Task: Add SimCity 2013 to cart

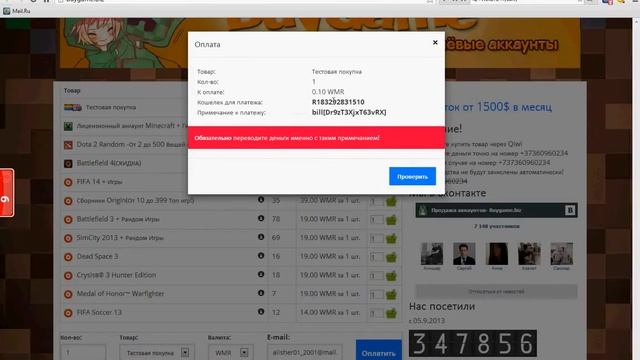Action: point(391,238)
